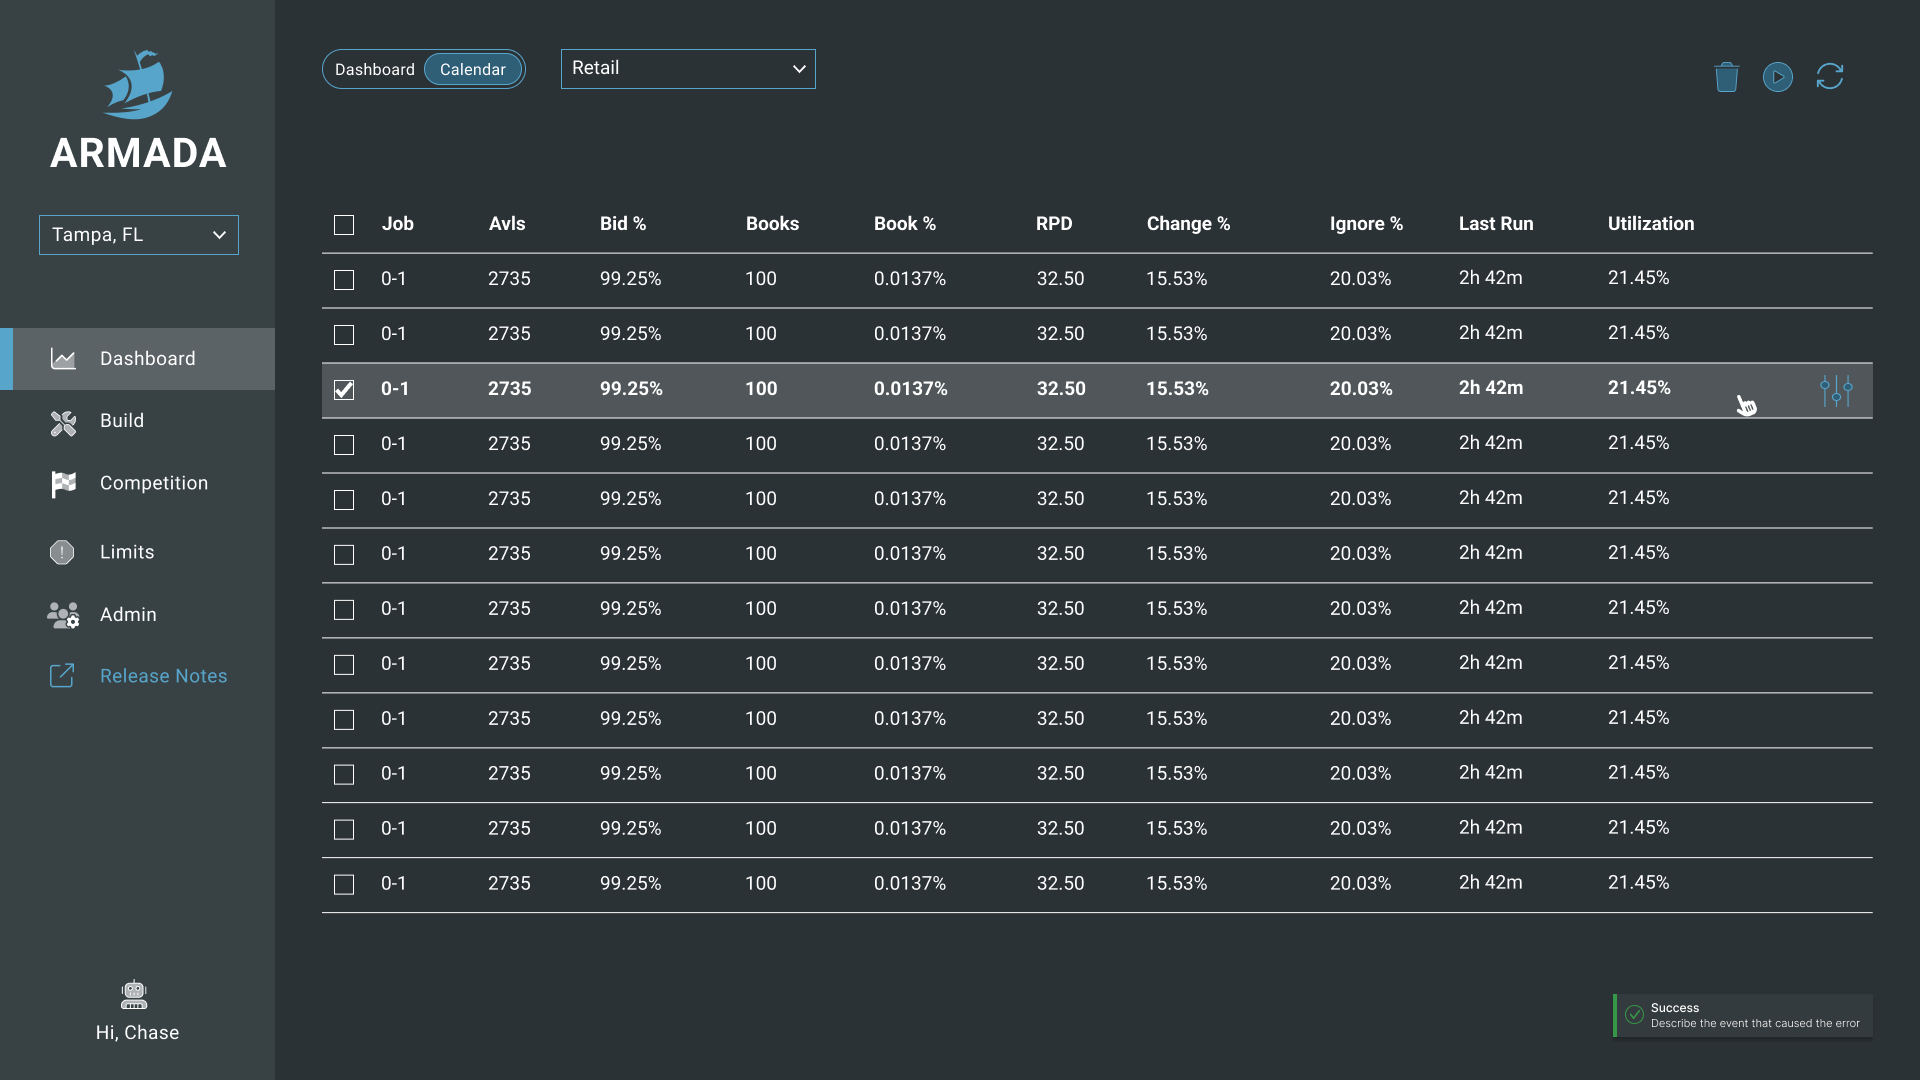The width and height of the screenshot is (1920, 1080).
Task: Go to Dashboard in the sidebar menu
Action: (147, 359)
